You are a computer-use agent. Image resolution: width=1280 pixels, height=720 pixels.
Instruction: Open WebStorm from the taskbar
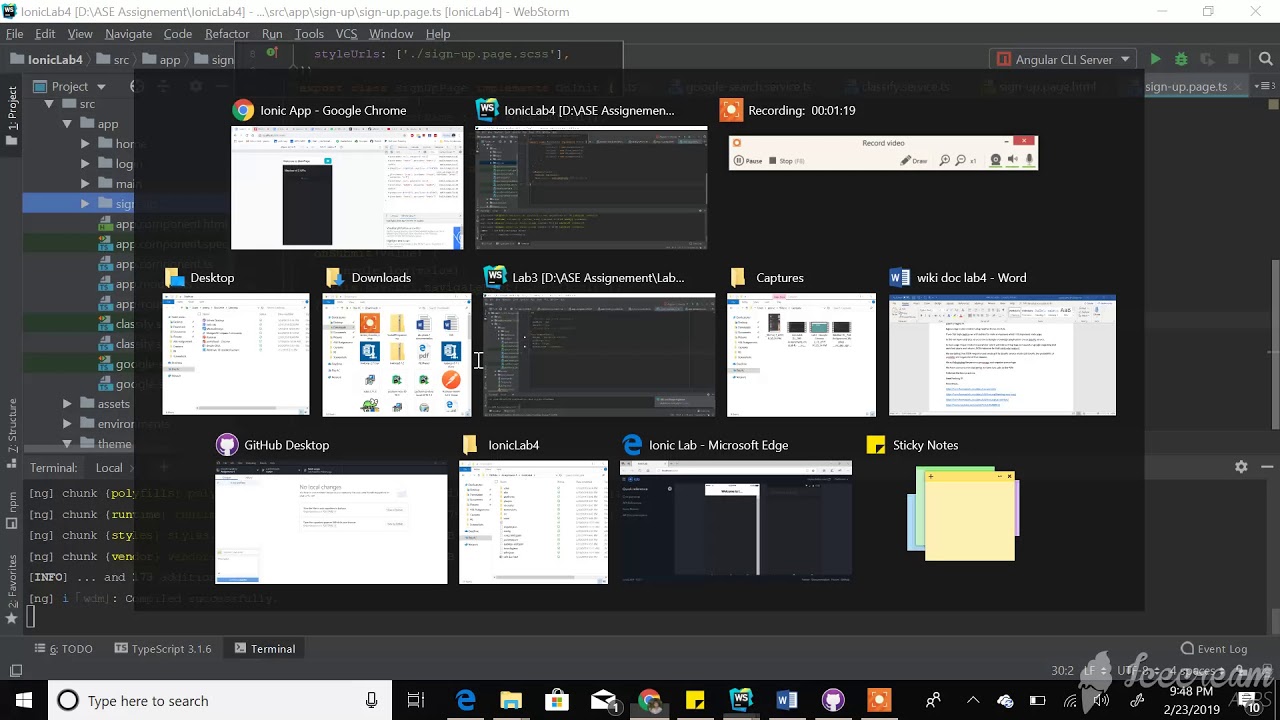741,701
